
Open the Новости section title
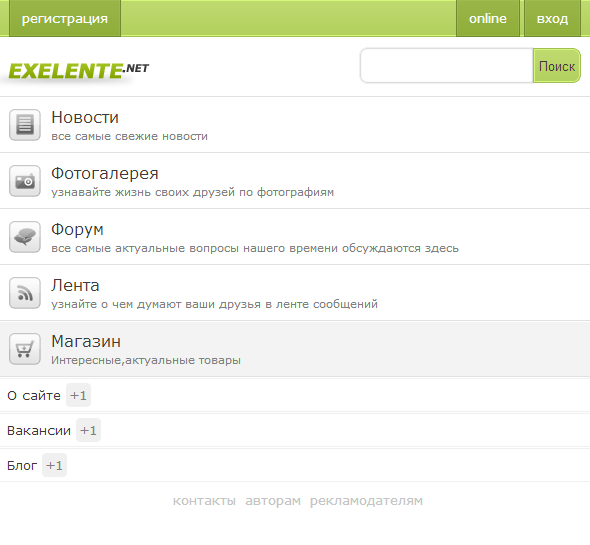[x=85, y=117]
